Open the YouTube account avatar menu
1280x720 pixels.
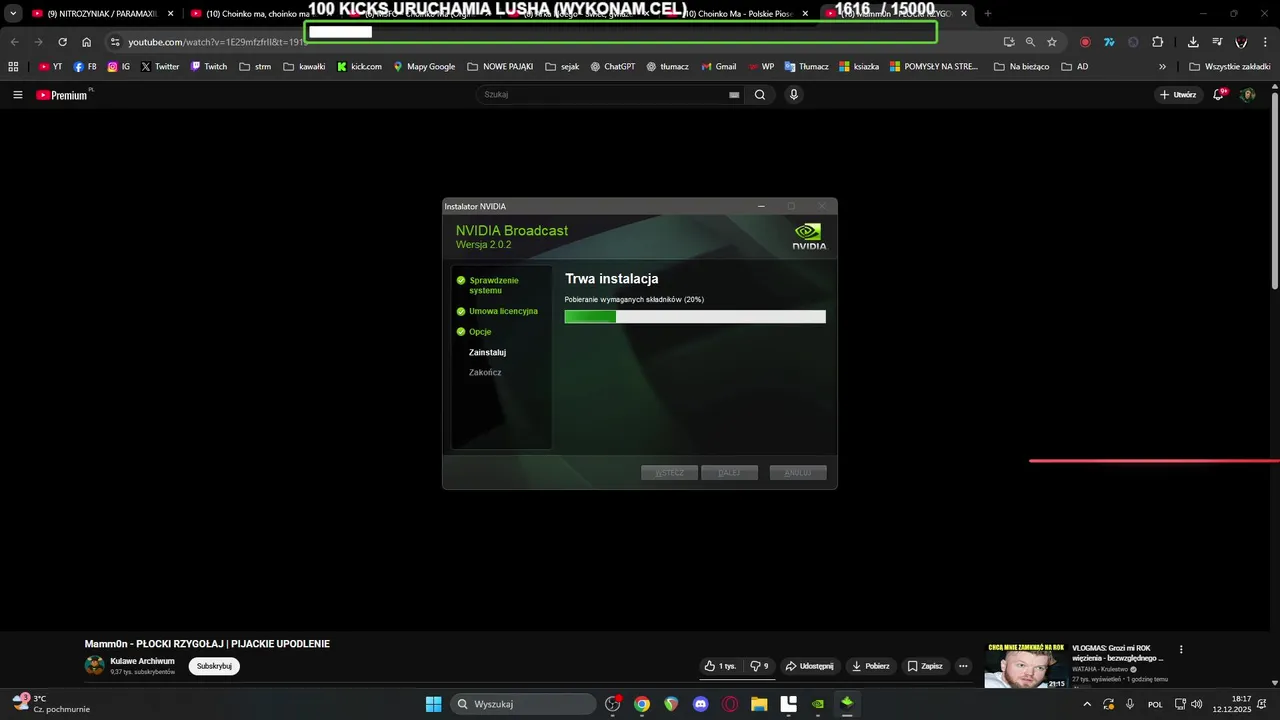point(1247,95)
